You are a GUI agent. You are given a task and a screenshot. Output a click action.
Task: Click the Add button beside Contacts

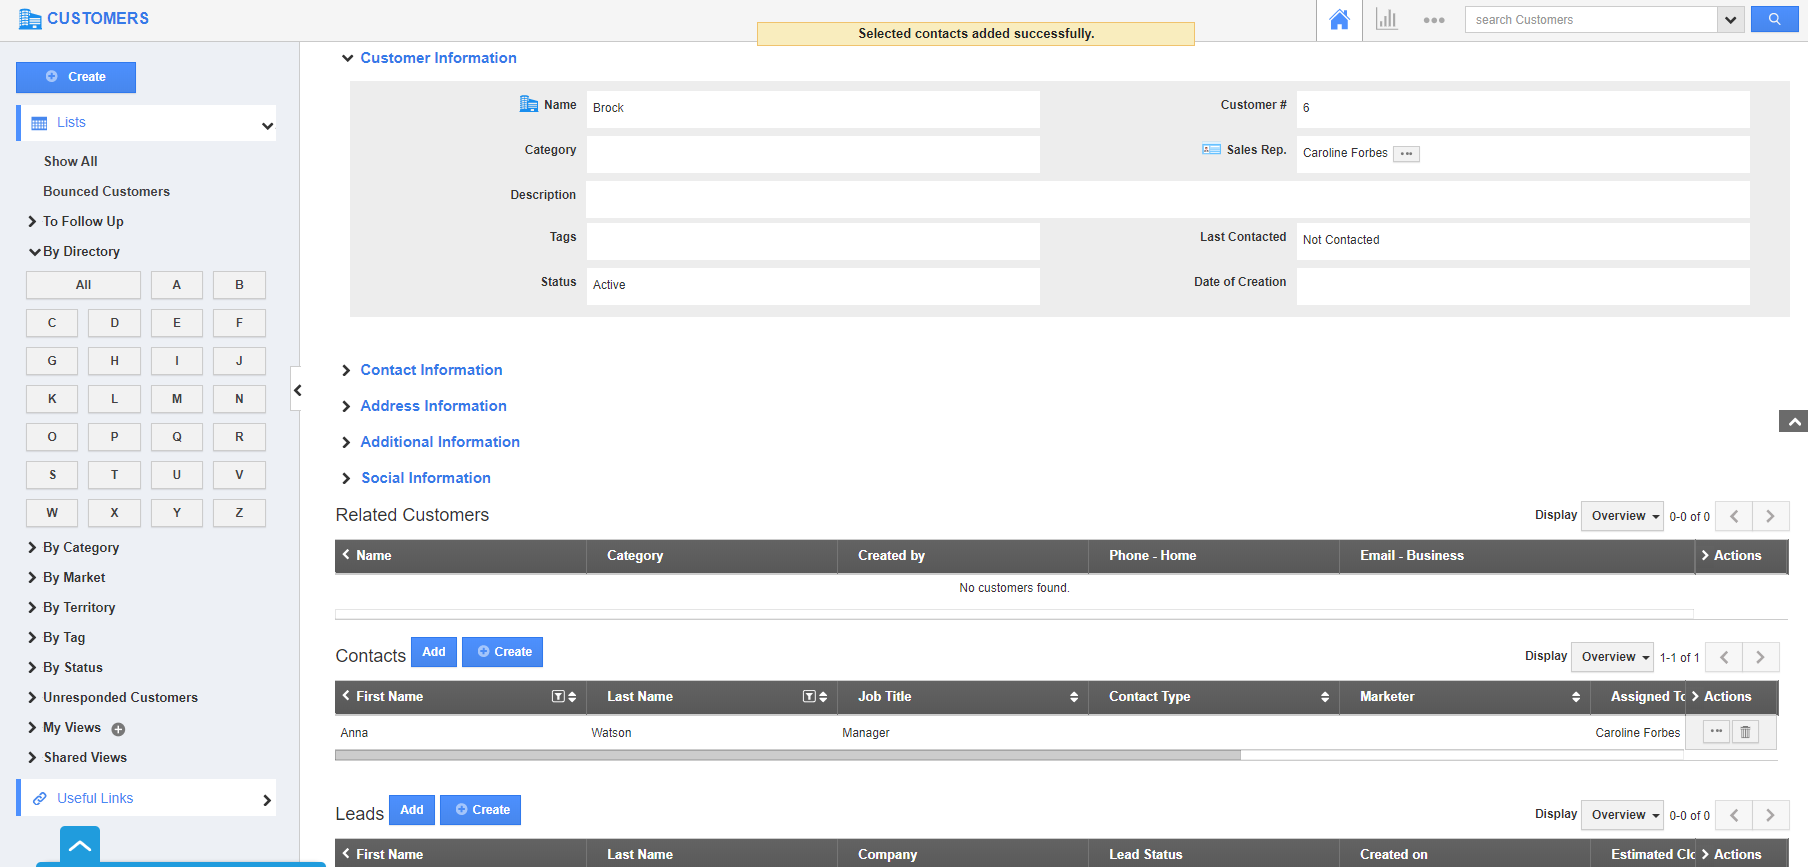click(433, 652)
